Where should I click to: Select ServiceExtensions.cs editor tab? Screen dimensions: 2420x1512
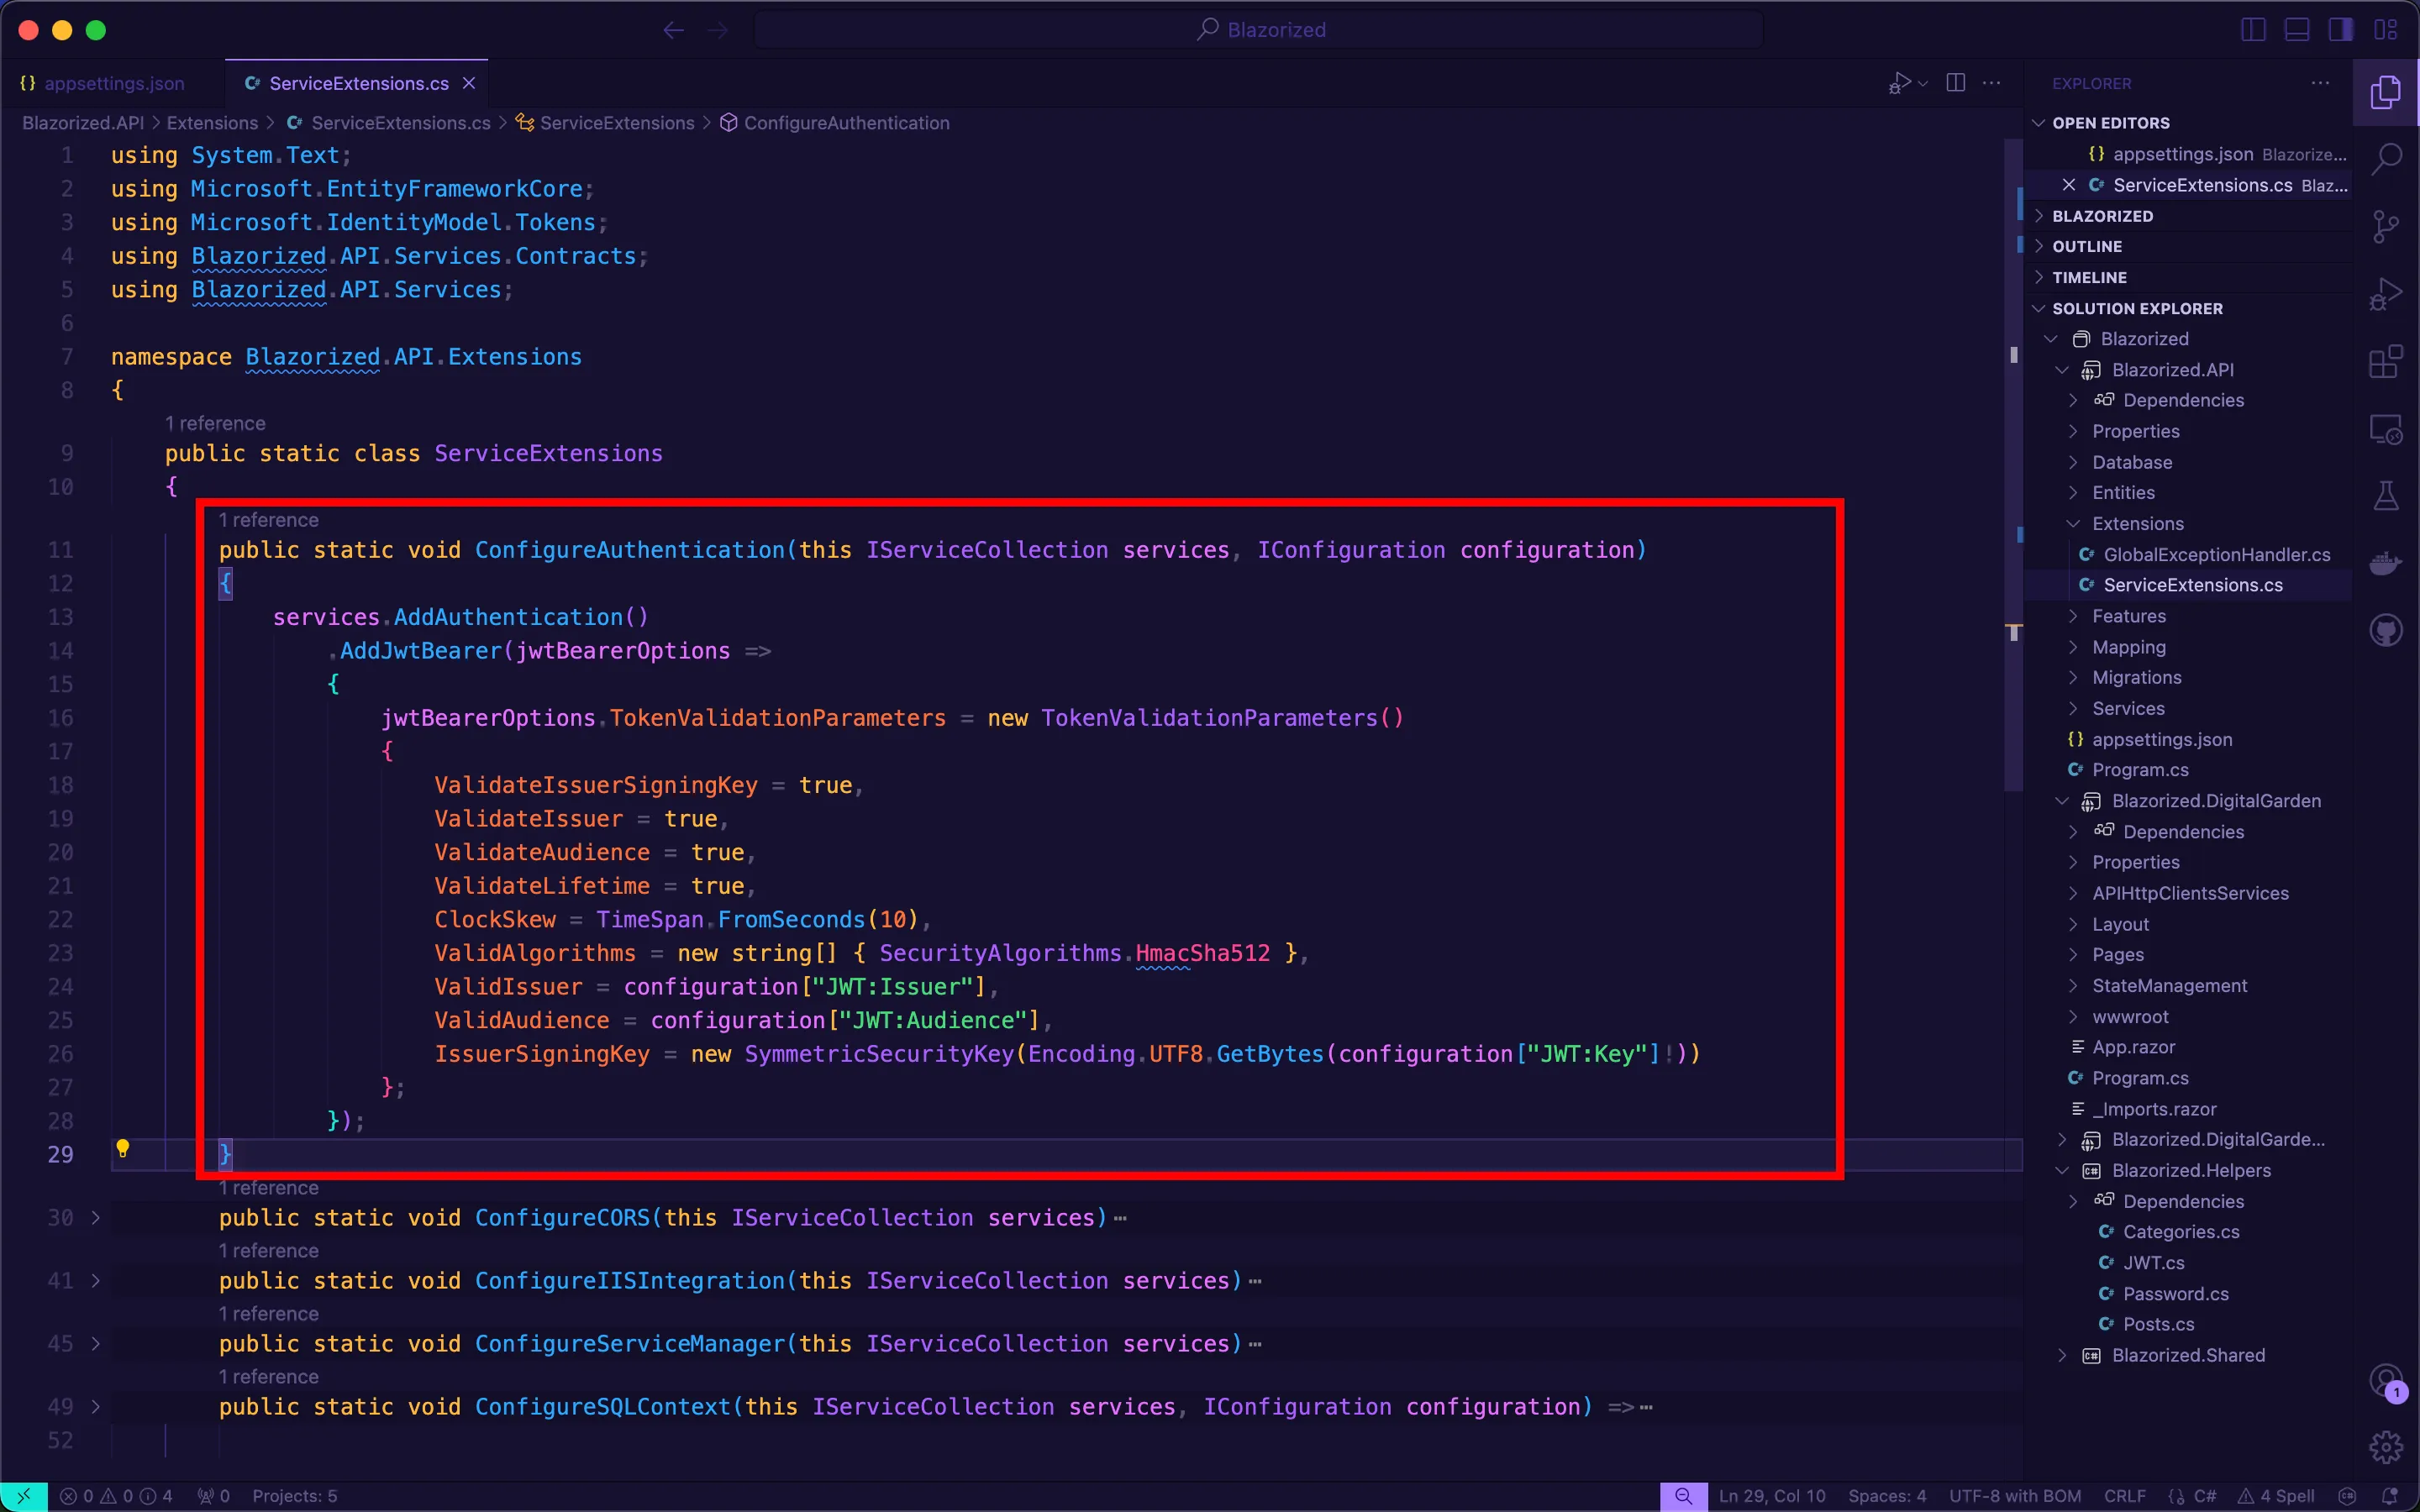click(x=358, y=83)
